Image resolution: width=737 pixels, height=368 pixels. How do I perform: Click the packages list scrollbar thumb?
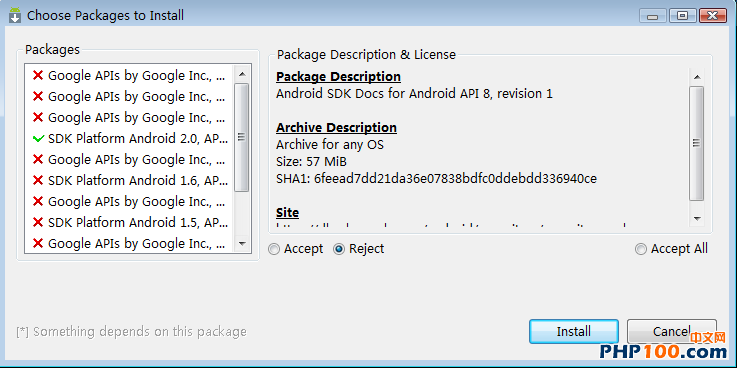point(242,137)
